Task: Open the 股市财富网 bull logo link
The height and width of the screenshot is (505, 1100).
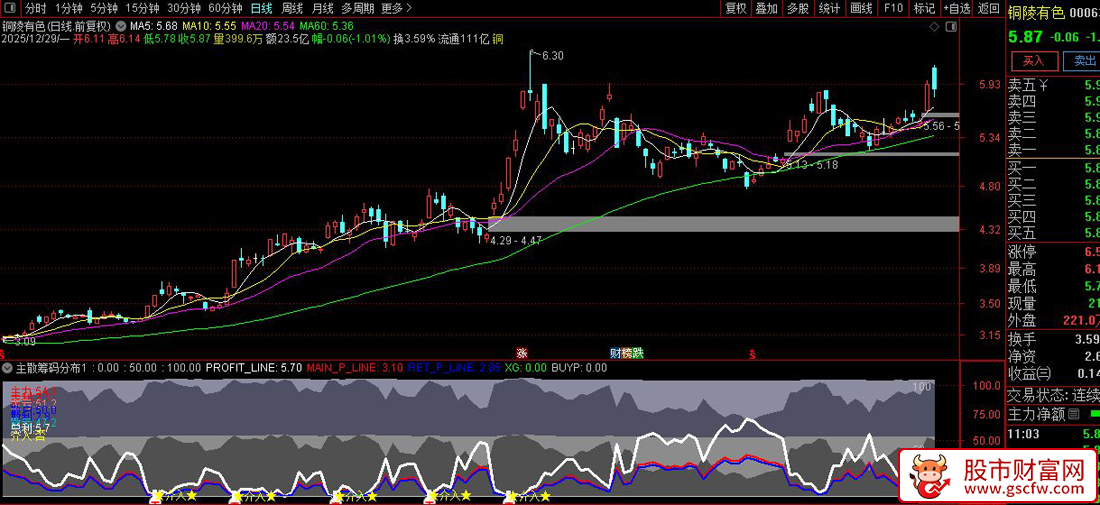Action: point(930,477)
